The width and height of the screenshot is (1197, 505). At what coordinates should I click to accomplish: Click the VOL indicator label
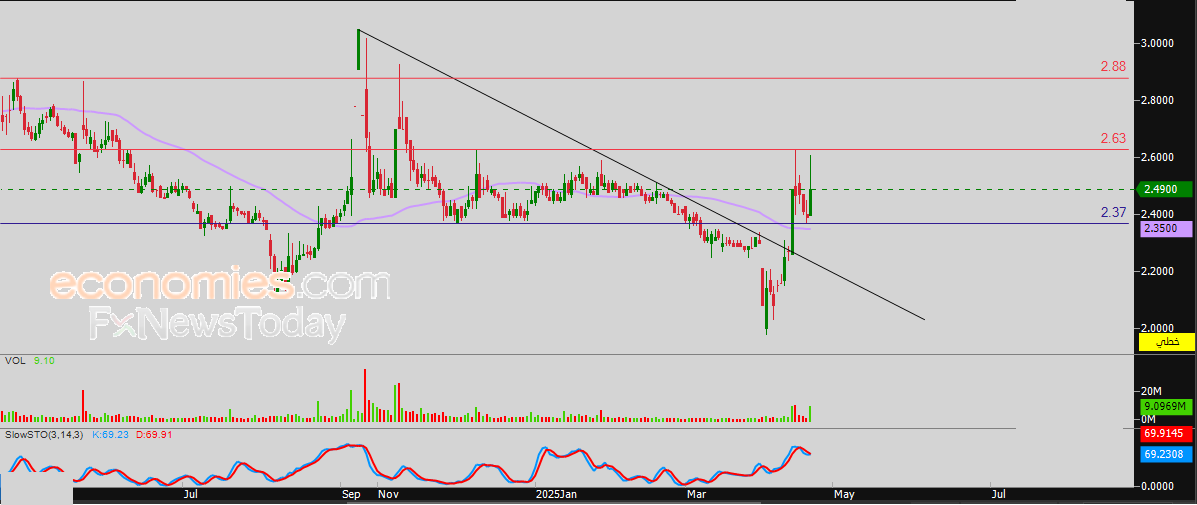point(15,360)
